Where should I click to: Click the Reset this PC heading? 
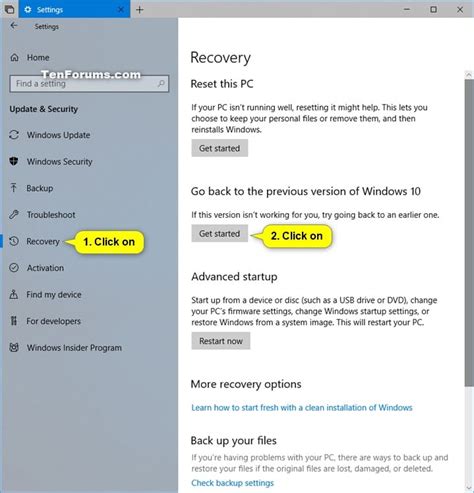(x=222, y=83)
